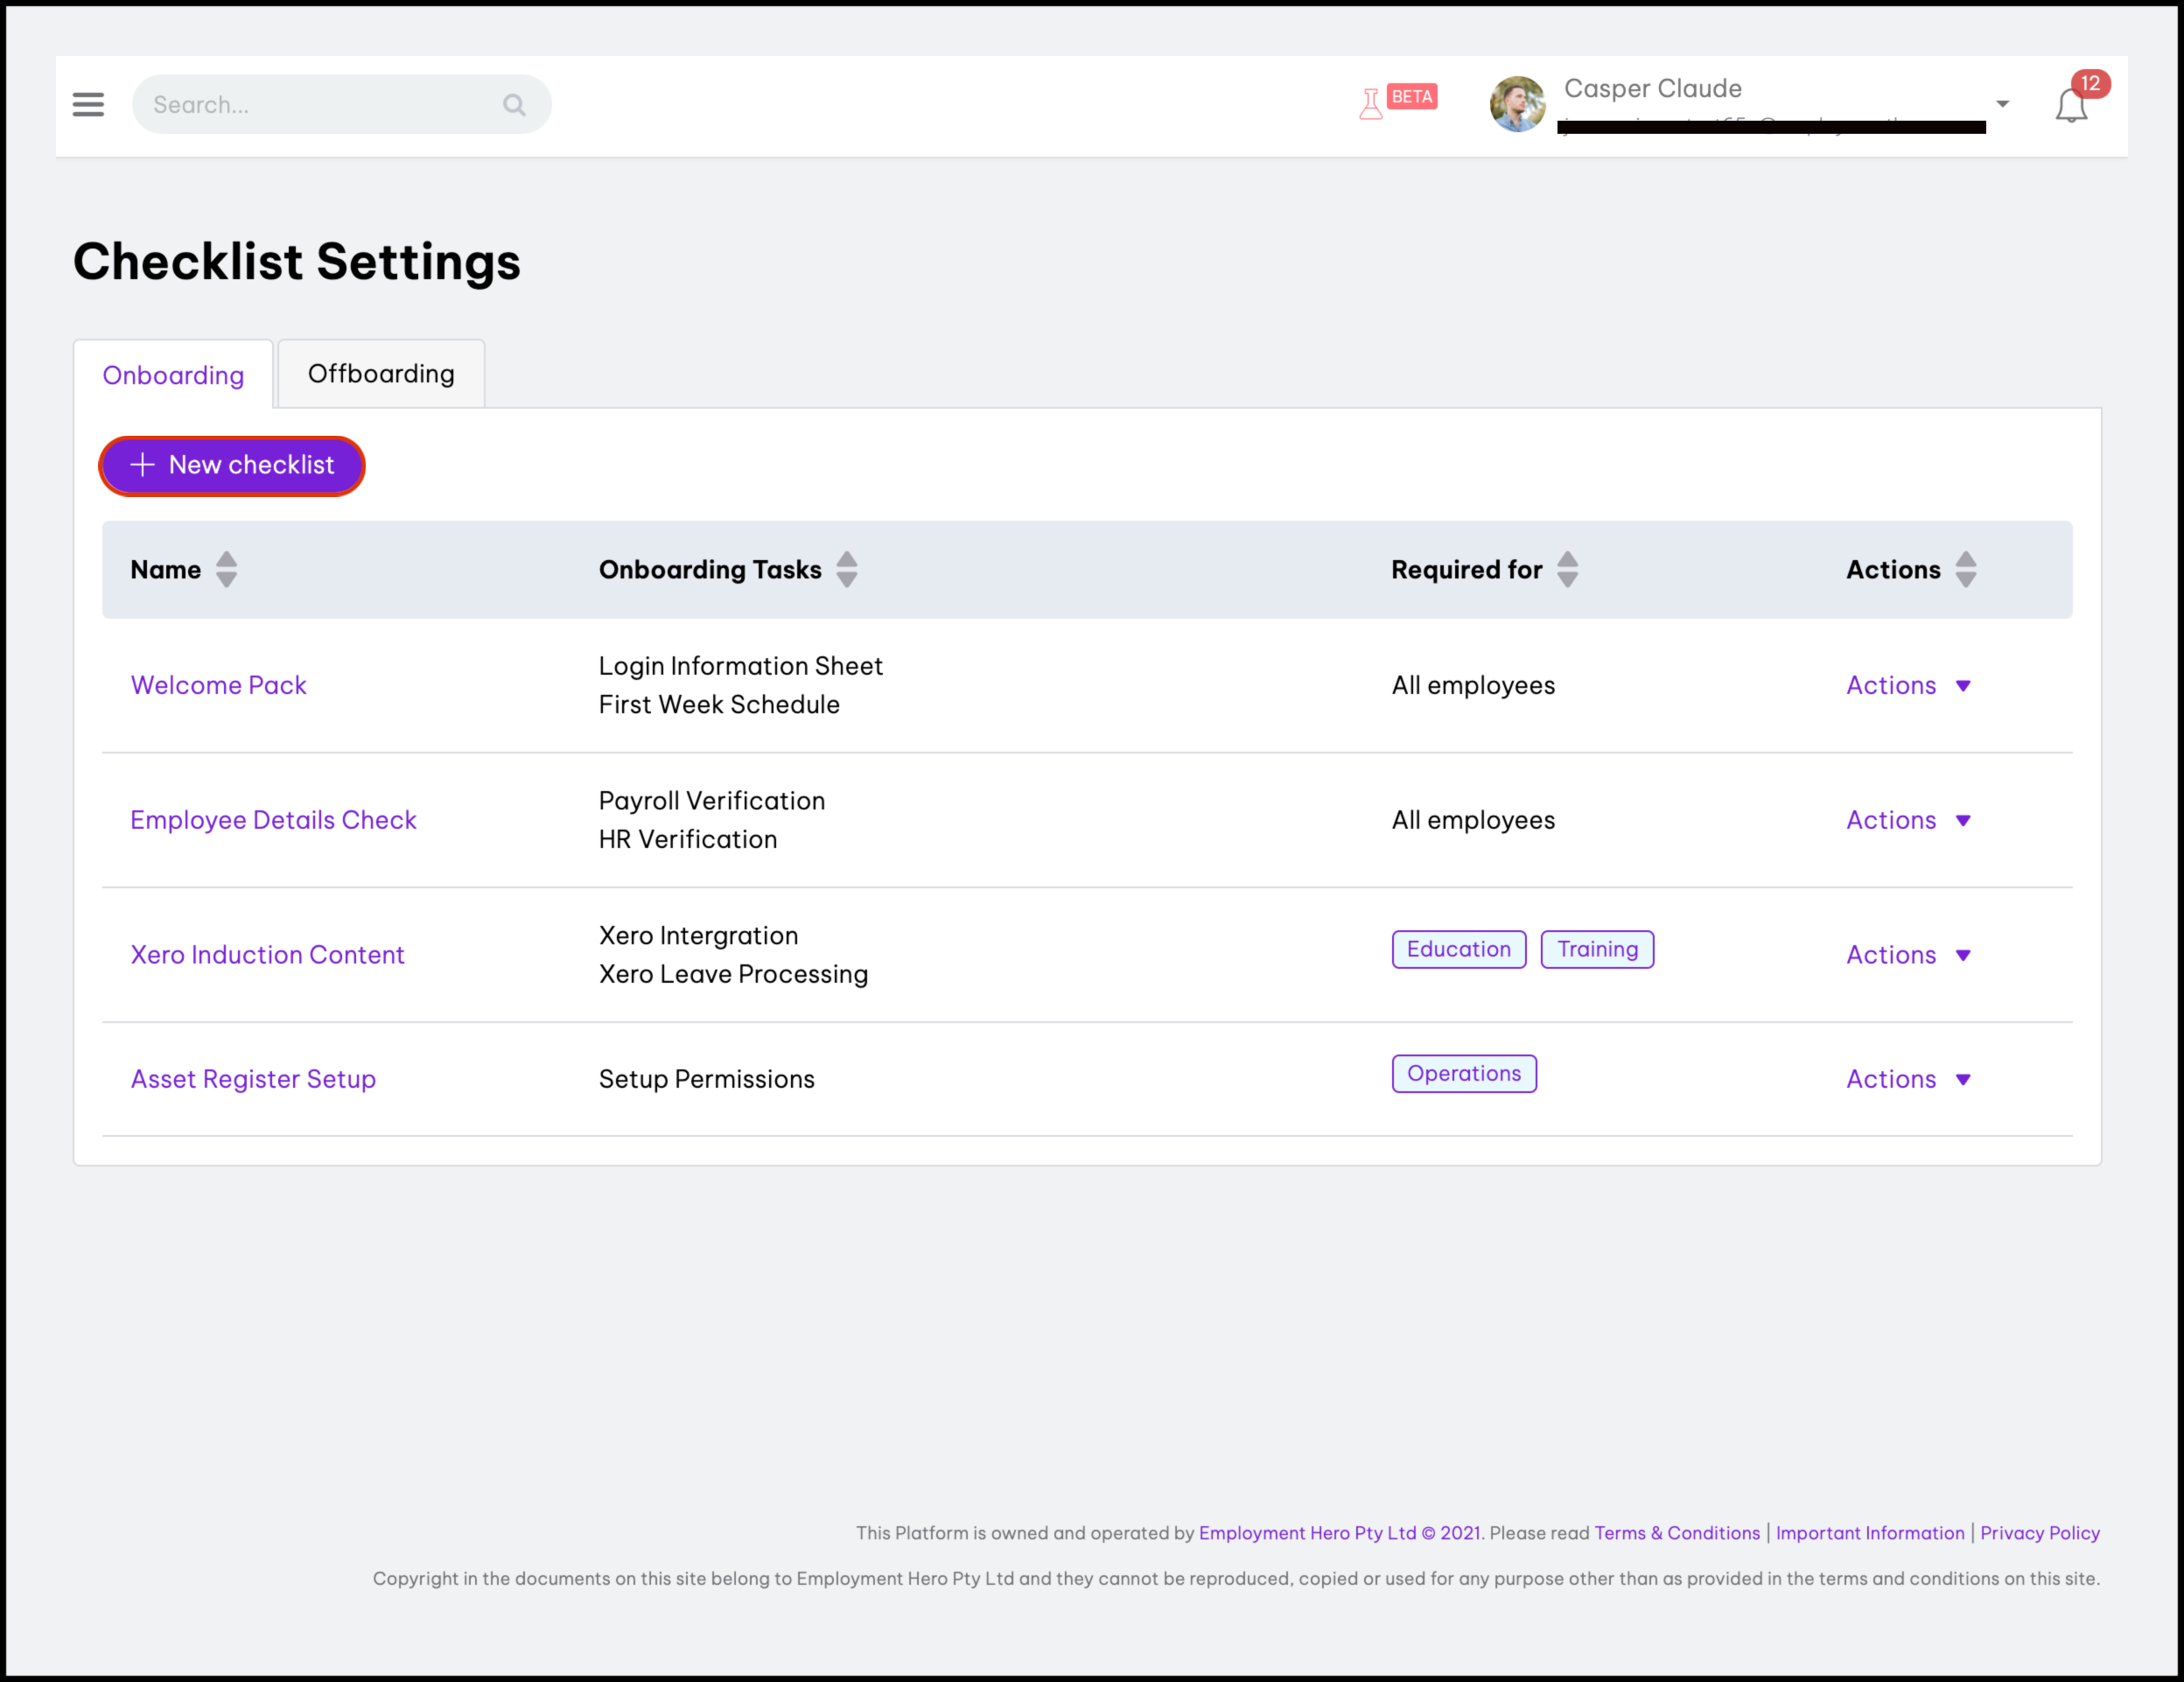Viewport: 2184px width, 1682px height.
Task: Select the Onboarding tab
Action: tap(173, 375)
